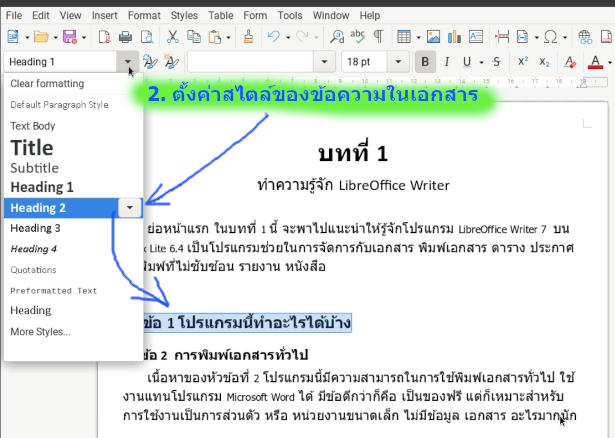615x438 pixels.
Task: Open the Save button dropdown arrow
Action: [84, 37]
